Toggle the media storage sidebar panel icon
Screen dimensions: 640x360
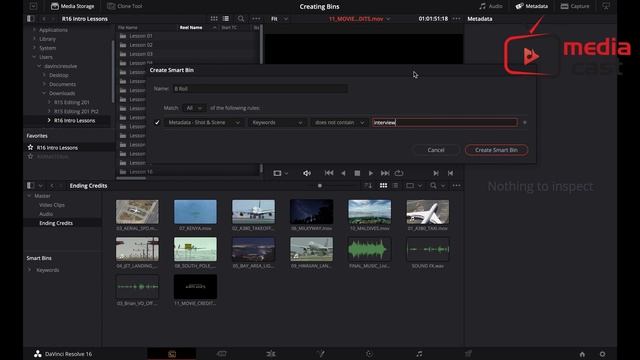pos(31,19)
